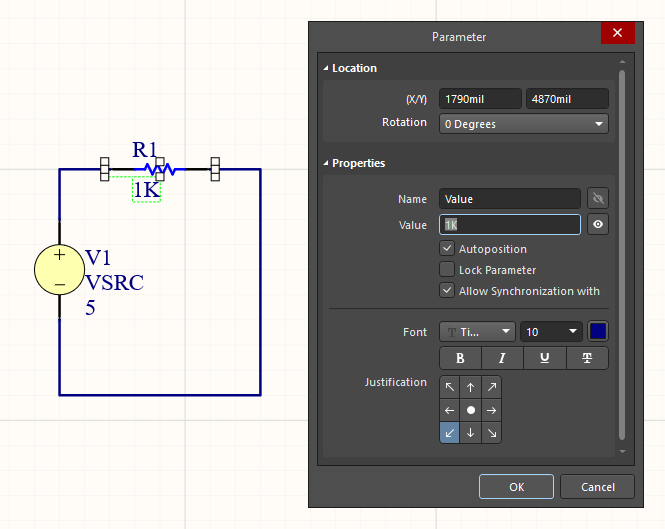Screen dimensions: 665x529
Task: Set justification to bottom-center arrow
Action: 470,433
